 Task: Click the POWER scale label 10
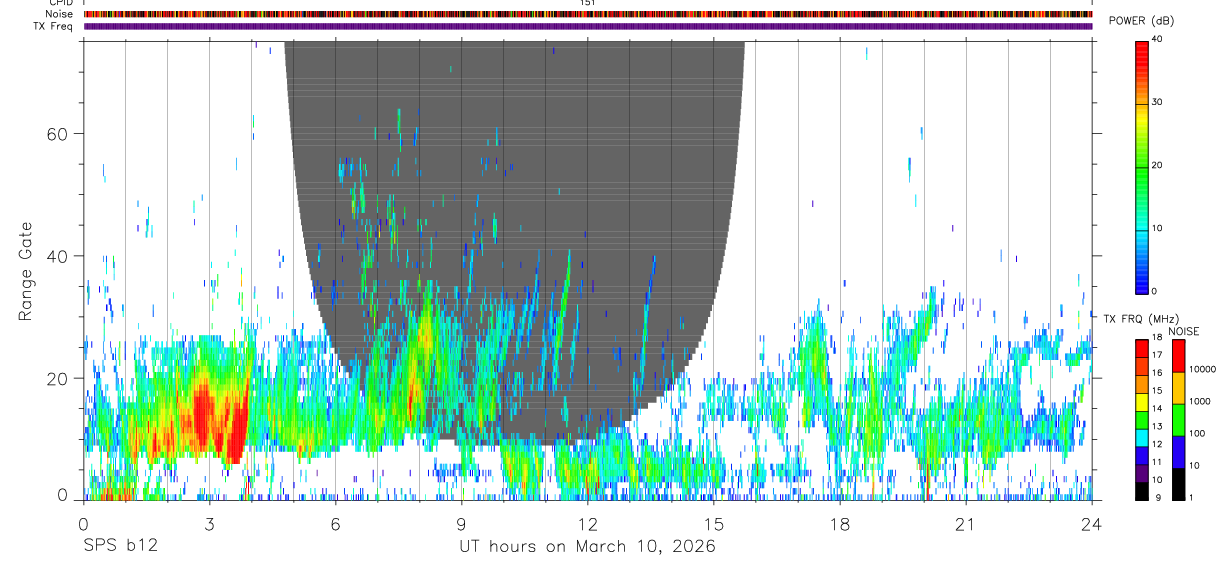tap(1158, 228)
